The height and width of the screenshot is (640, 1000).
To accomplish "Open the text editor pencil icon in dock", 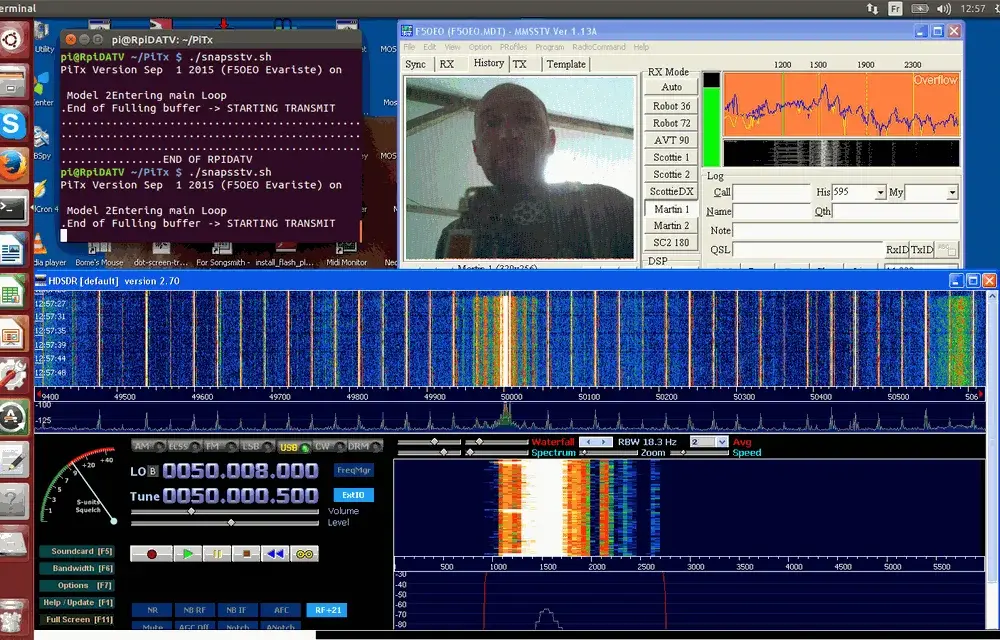I will pyautogui.click(x=13, y=460).
